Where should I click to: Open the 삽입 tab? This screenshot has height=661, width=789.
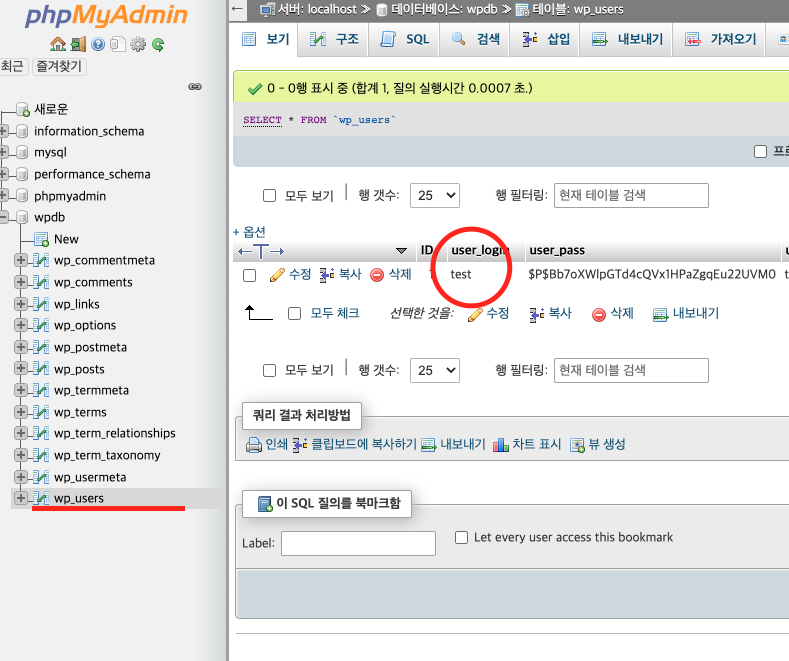pyautogui.click(x=545, y=39)
